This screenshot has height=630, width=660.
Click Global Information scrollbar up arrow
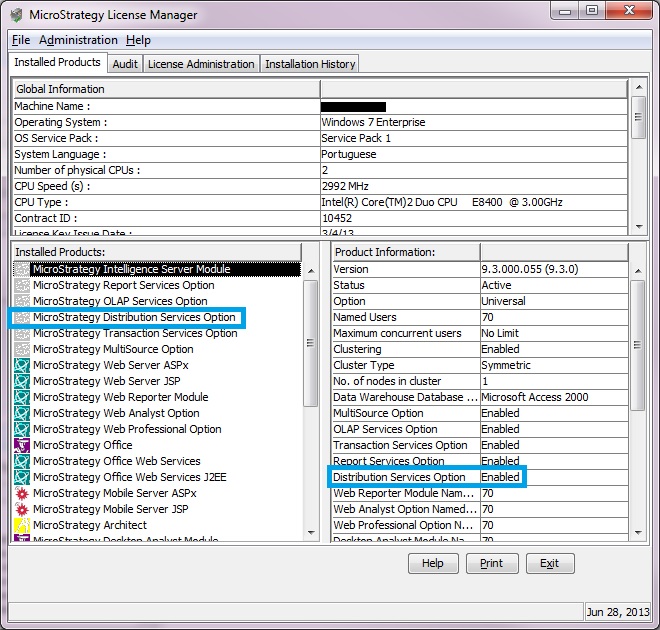click(639, 87)
